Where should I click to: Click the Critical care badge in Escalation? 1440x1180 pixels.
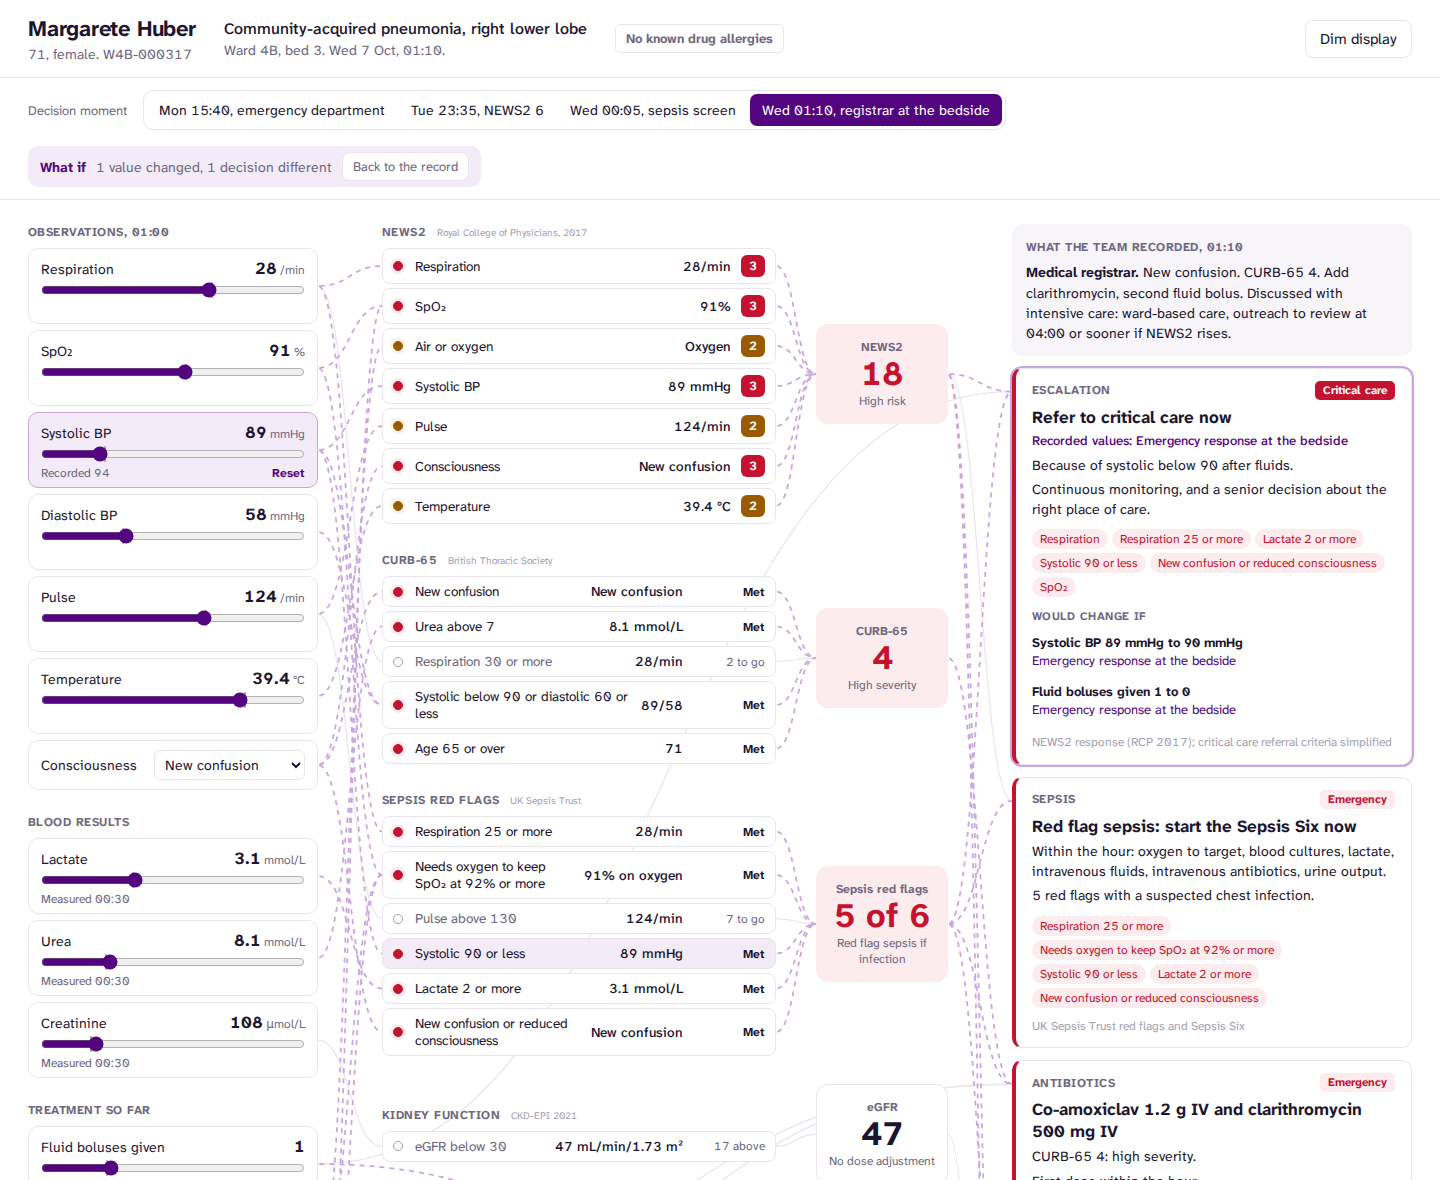pos(1354,390)
